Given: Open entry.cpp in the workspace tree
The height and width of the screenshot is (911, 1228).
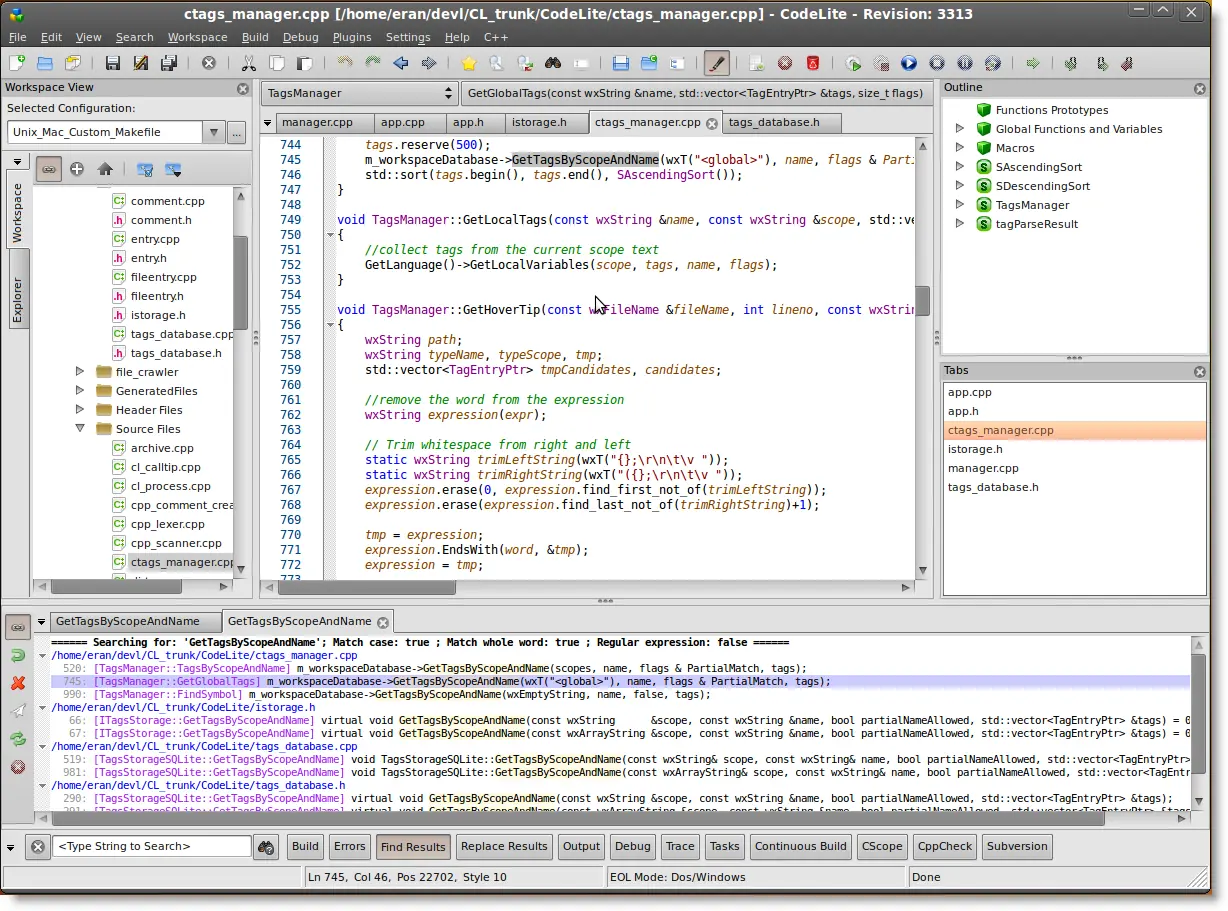Looking at the screenshot, I should pos(155,239).
